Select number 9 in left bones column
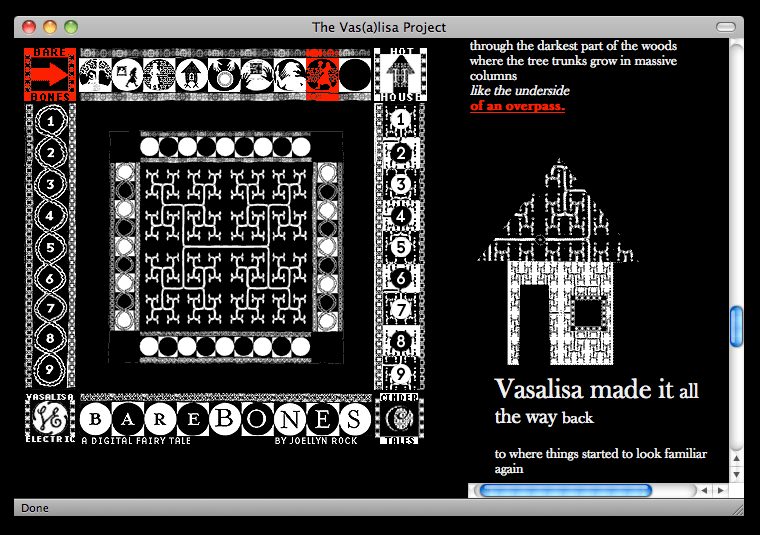This screenshot has width=760, height=535. tap(51, 369)
